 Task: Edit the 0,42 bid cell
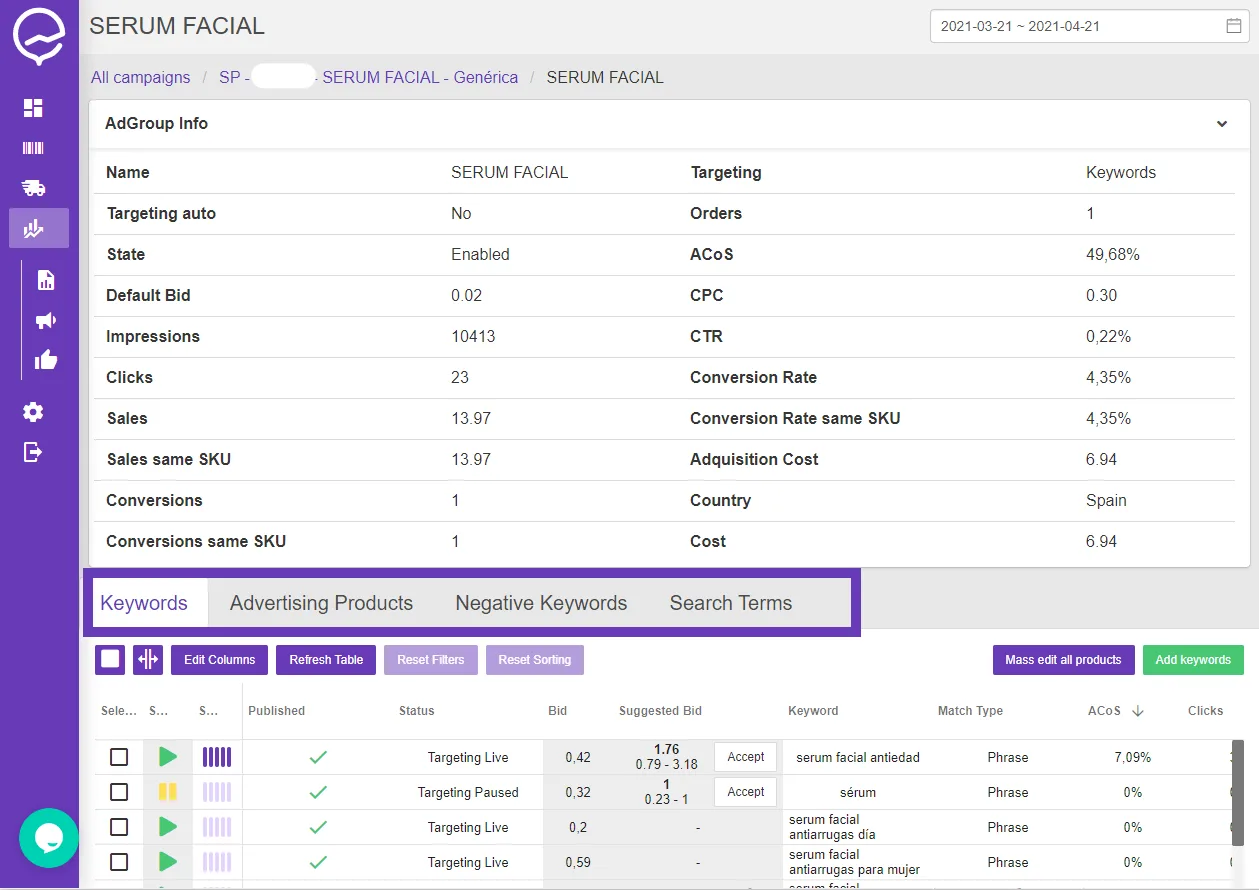(578, 757)
